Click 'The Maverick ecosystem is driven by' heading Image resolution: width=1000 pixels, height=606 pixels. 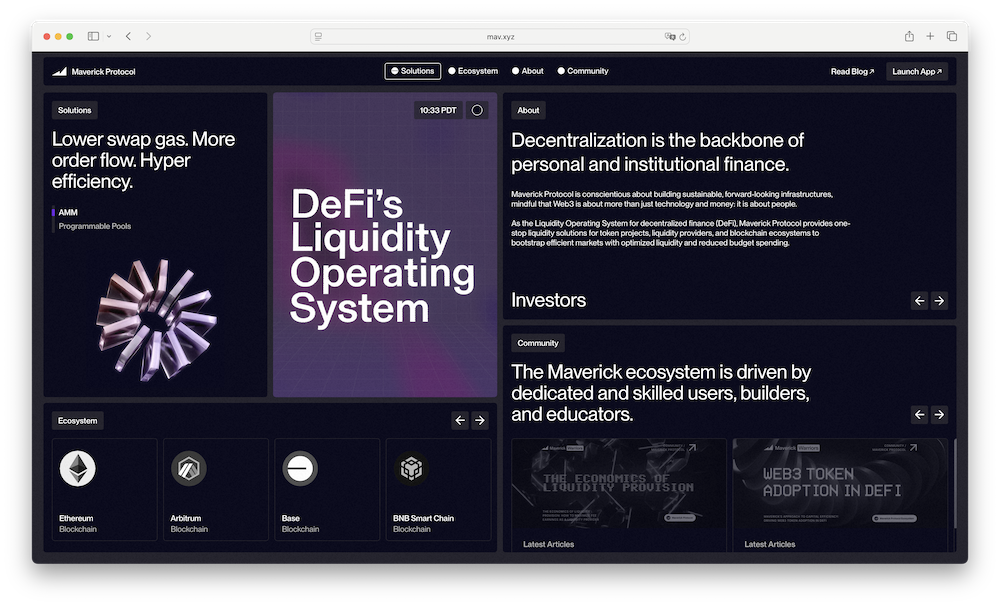tap(661, 393)
